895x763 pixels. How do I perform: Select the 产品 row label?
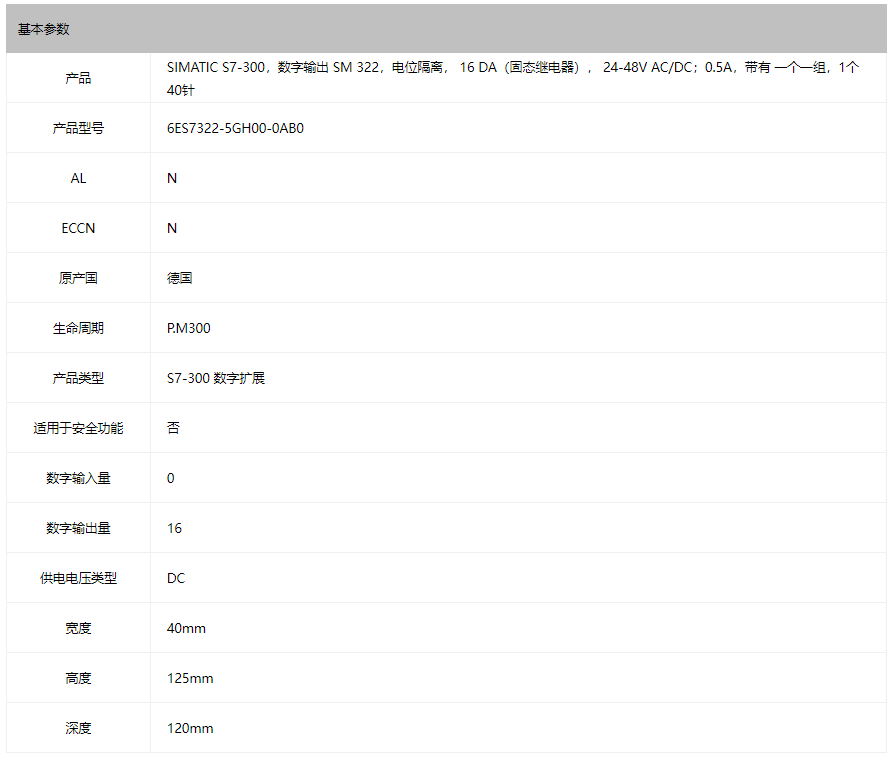click(78, 78)
